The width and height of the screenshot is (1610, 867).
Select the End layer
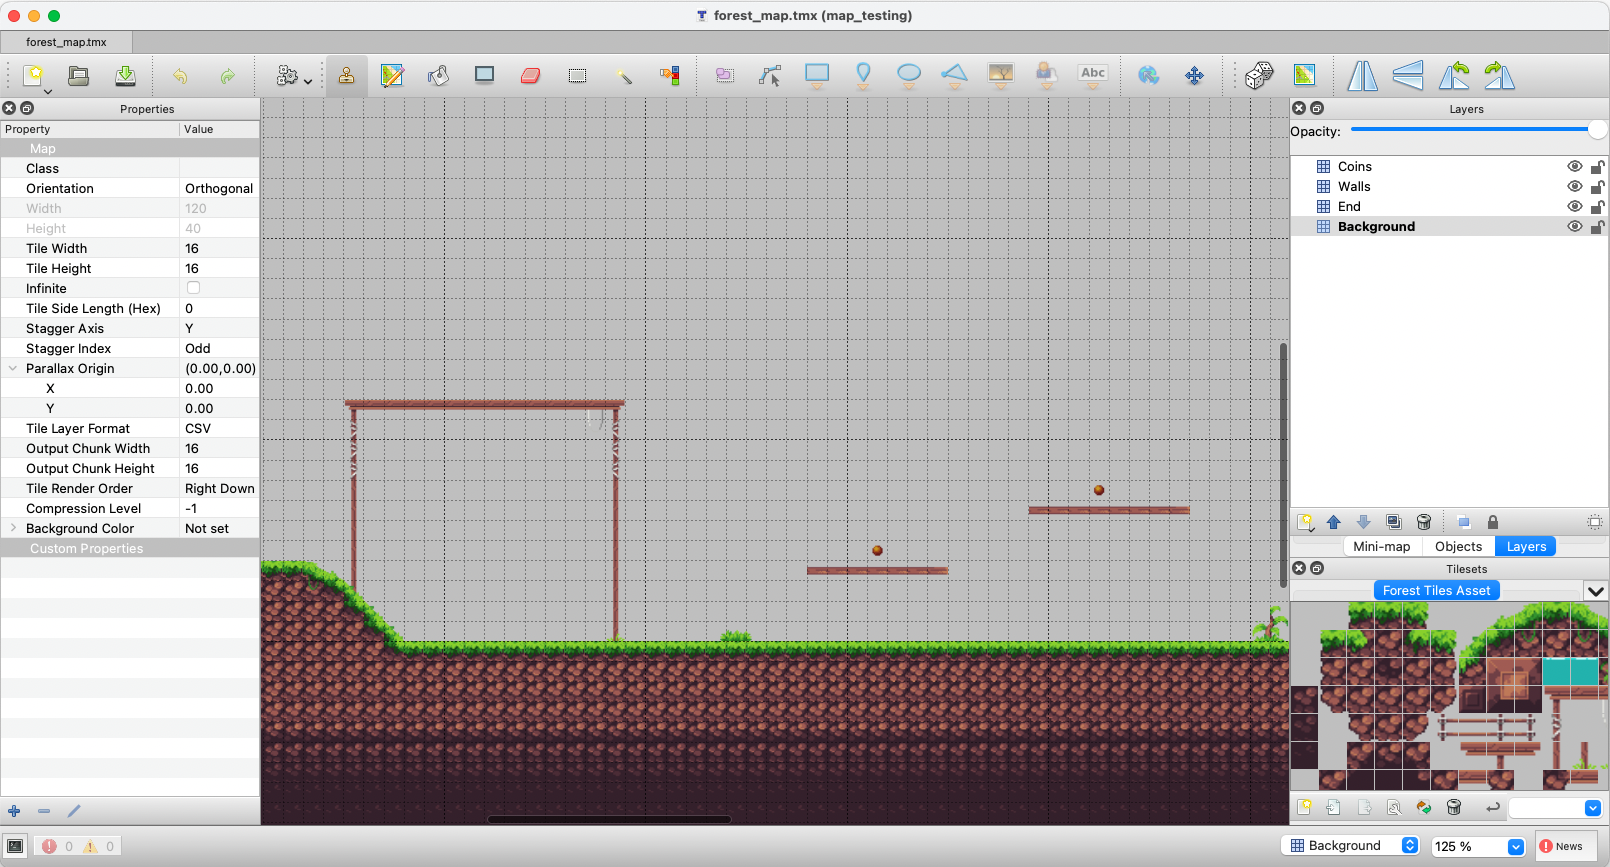1349,207
